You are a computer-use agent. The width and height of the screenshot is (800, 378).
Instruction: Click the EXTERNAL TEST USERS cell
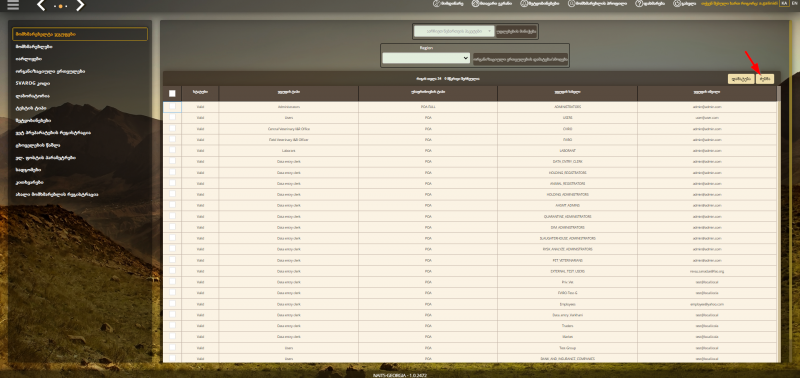tap(567, 271)
